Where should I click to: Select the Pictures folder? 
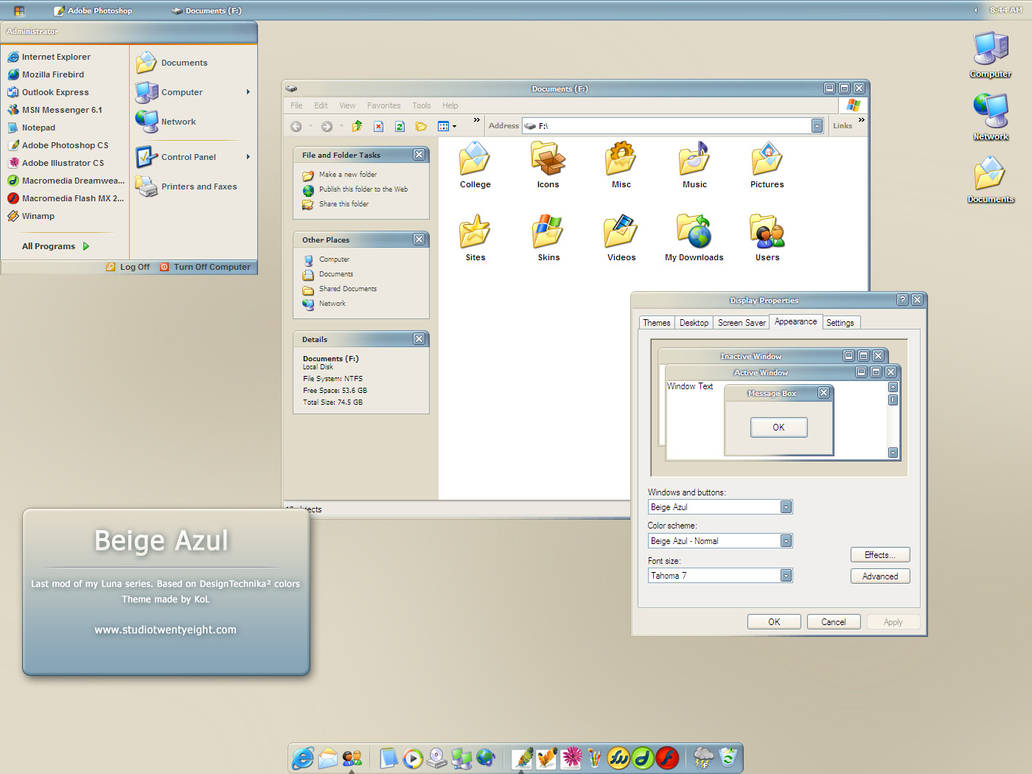coord(767,166)
